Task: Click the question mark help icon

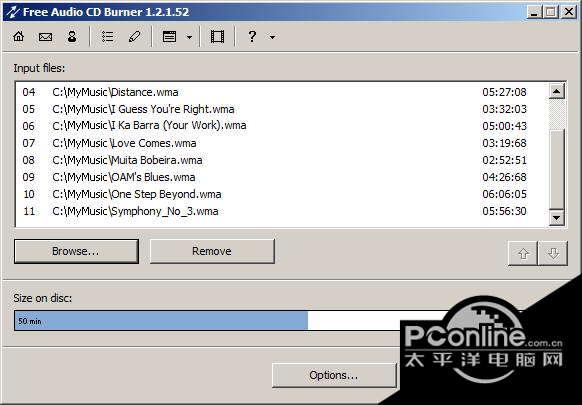Action: pos(252,36)
